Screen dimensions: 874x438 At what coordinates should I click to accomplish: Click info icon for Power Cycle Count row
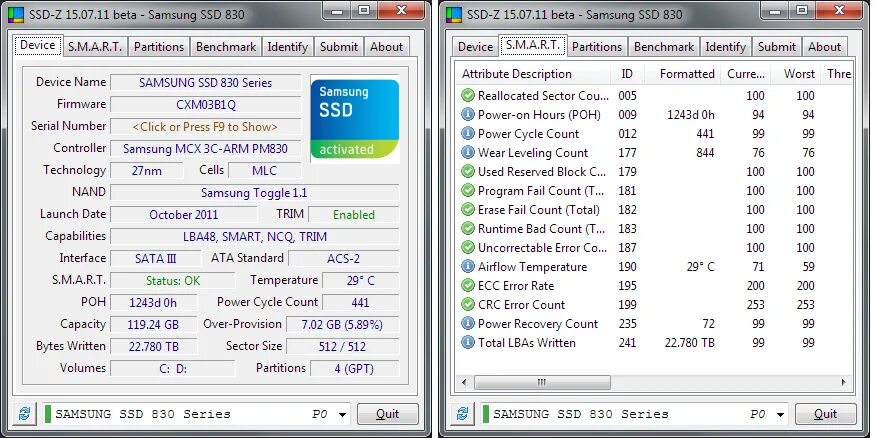click(468, 133)
